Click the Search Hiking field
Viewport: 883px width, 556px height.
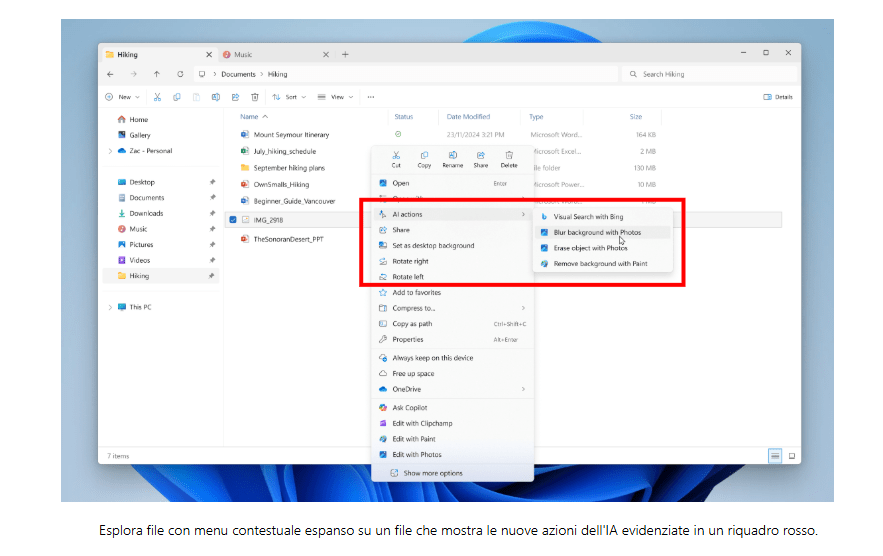[710, 74]
